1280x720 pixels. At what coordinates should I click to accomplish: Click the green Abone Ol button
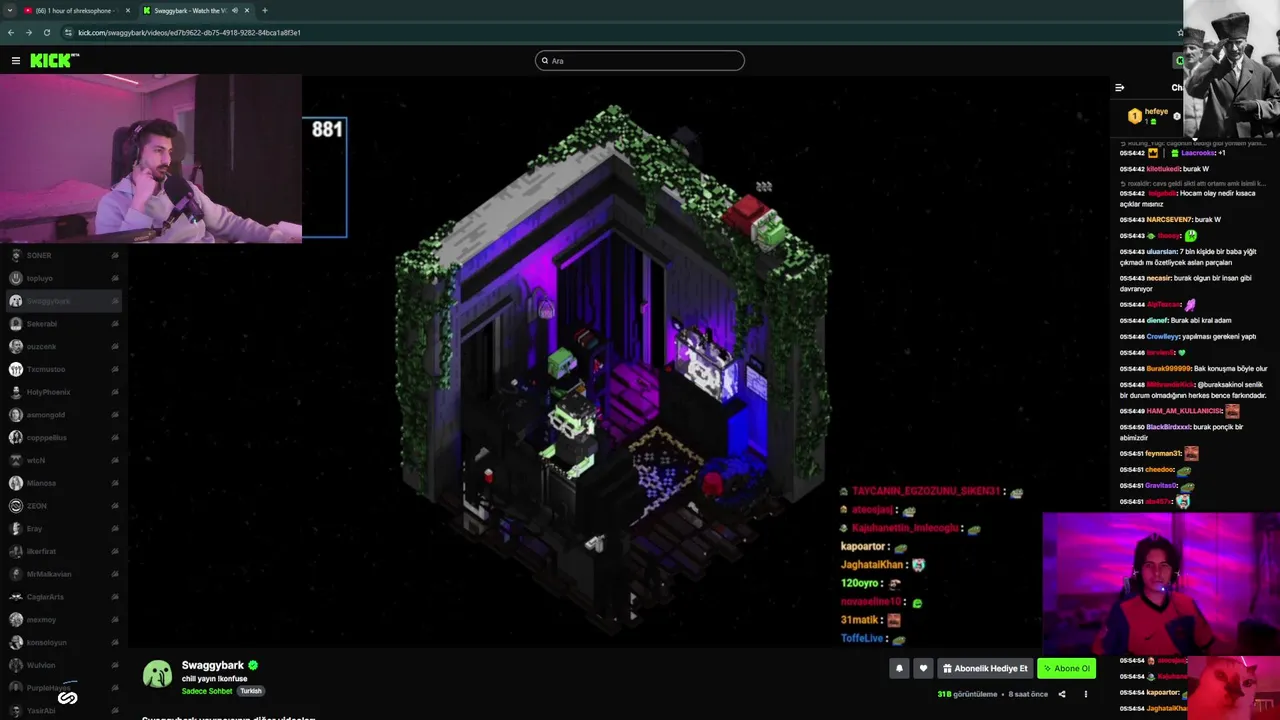coord(1067,668)
